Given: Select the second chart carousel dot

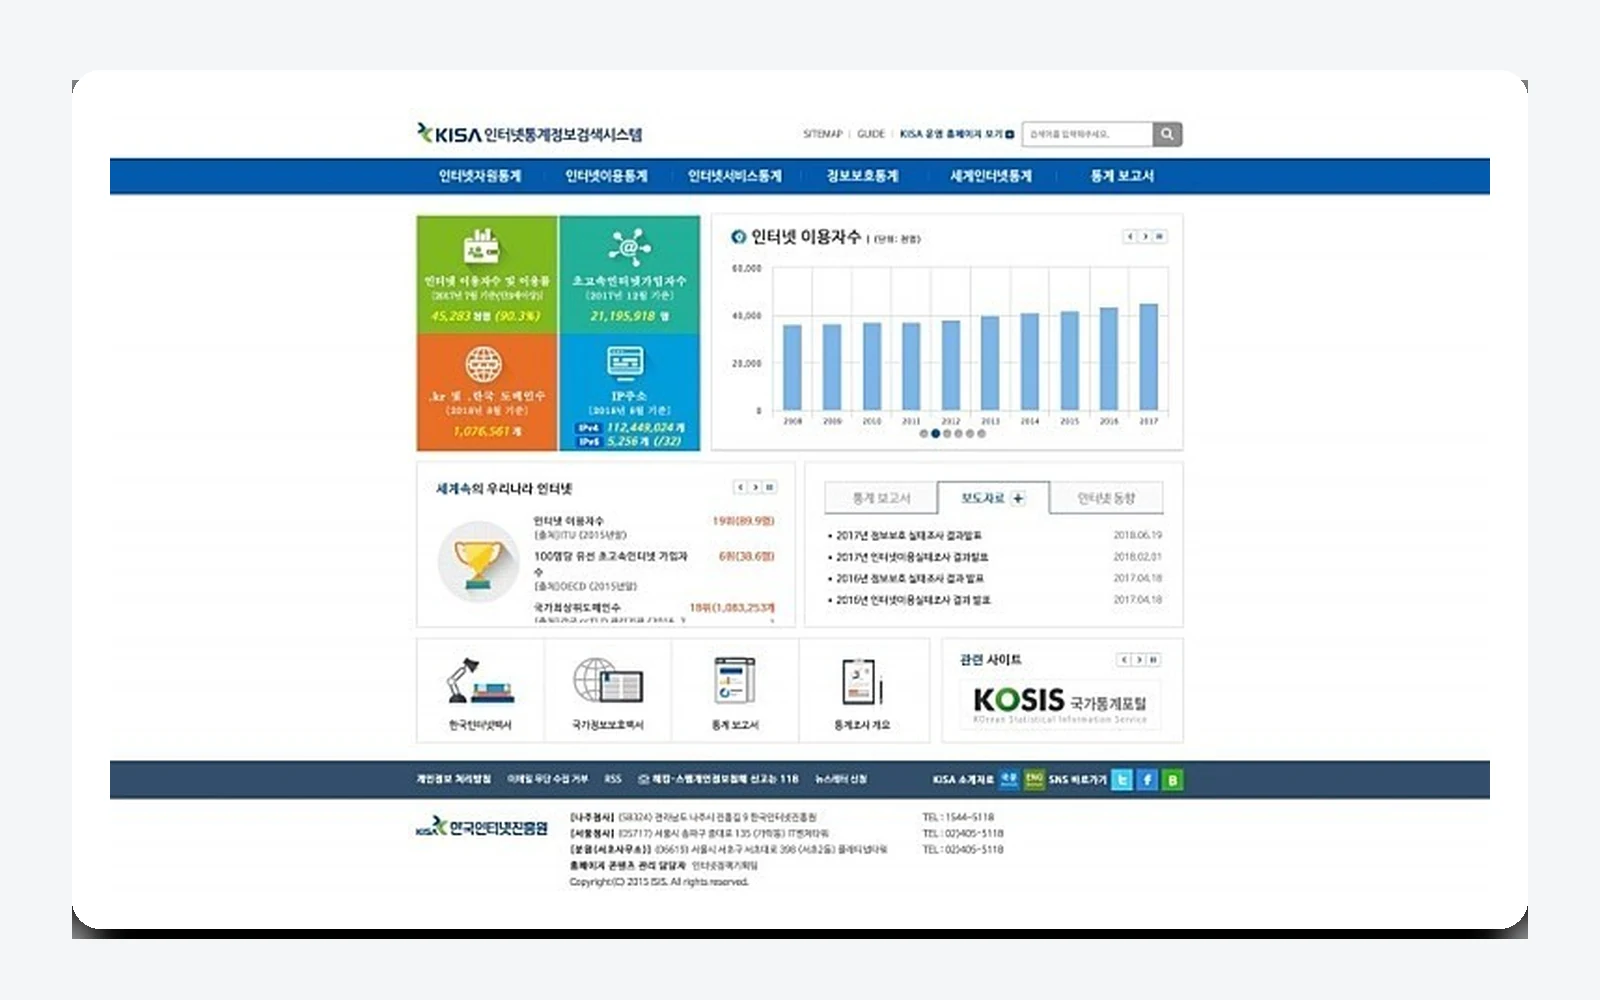Looking at the screenshot, I should point(935,434).
